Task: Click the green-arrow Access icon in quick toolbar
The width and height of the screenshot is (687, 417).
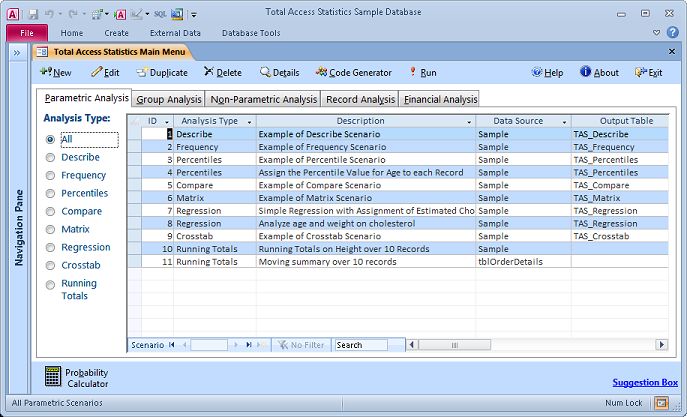Action: click(x=120, y=14)
